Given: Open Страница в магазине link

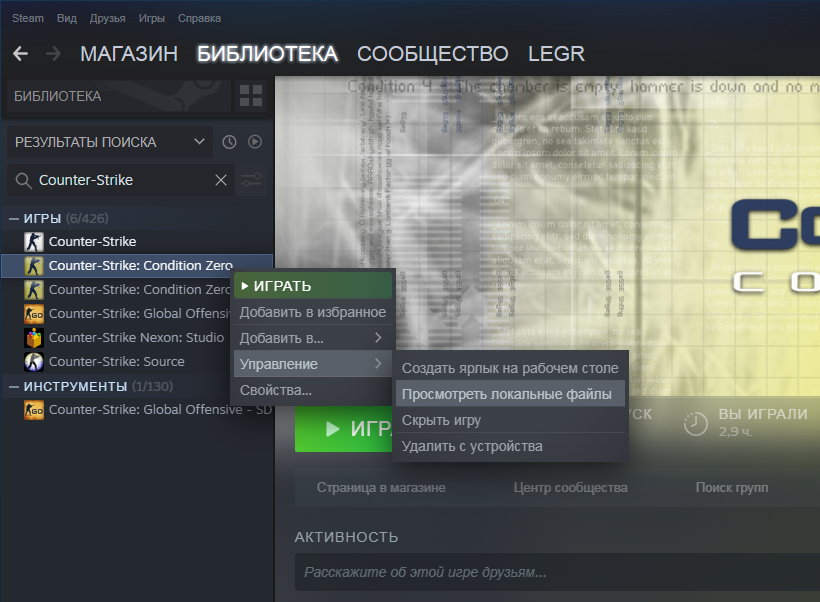Looking at the screenshot, I should coord(381,487).
